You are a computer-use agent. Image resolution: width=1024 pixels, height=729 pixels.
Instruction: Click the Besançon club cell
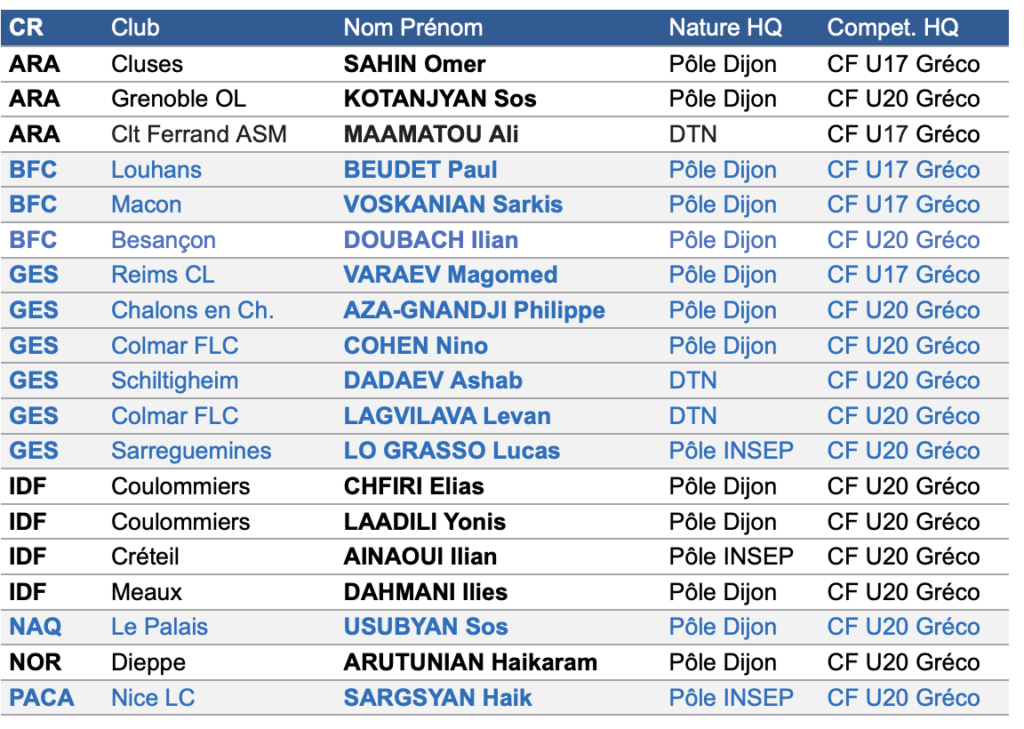[x=163, y=240]
